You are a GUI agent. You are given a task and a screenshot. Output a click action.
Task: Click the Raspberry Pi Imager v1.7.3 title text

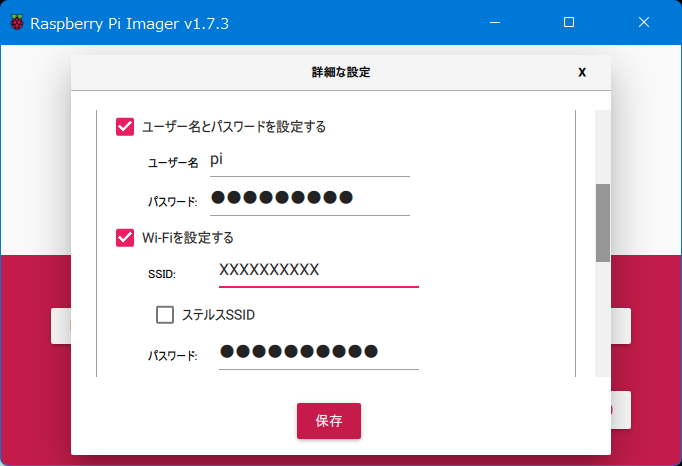click(x=129, y=23)
